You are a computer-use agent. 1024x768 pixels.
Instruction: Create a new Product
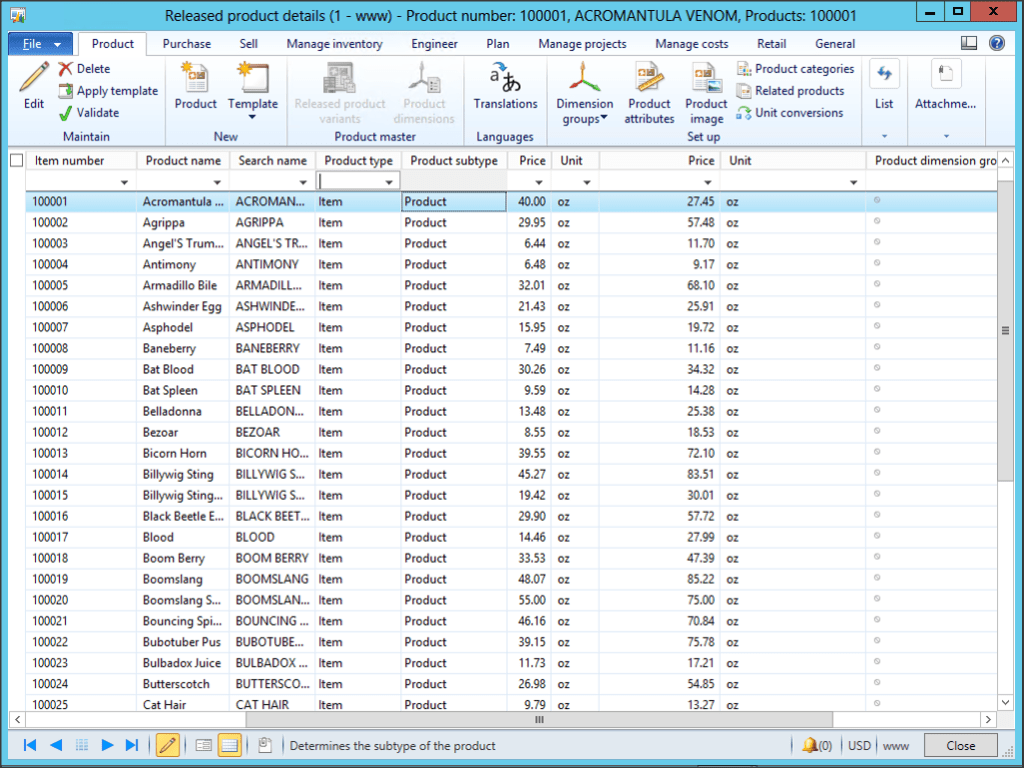click(195, 90)
